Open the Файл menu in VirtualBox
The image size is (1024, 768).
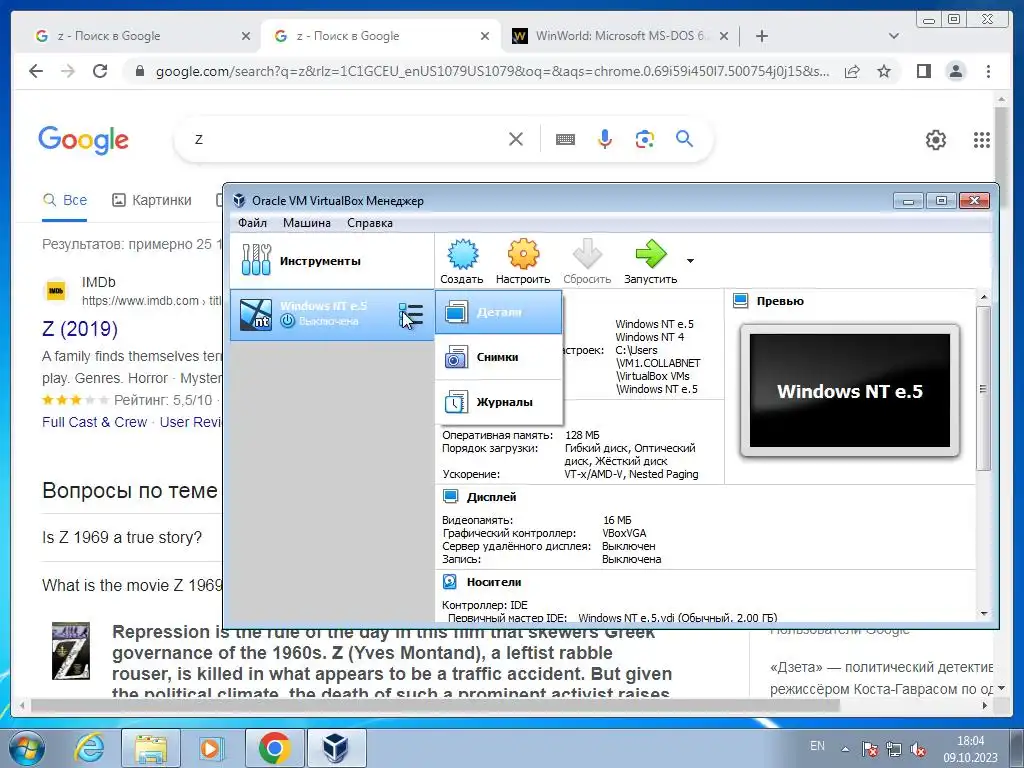point(252,223)
